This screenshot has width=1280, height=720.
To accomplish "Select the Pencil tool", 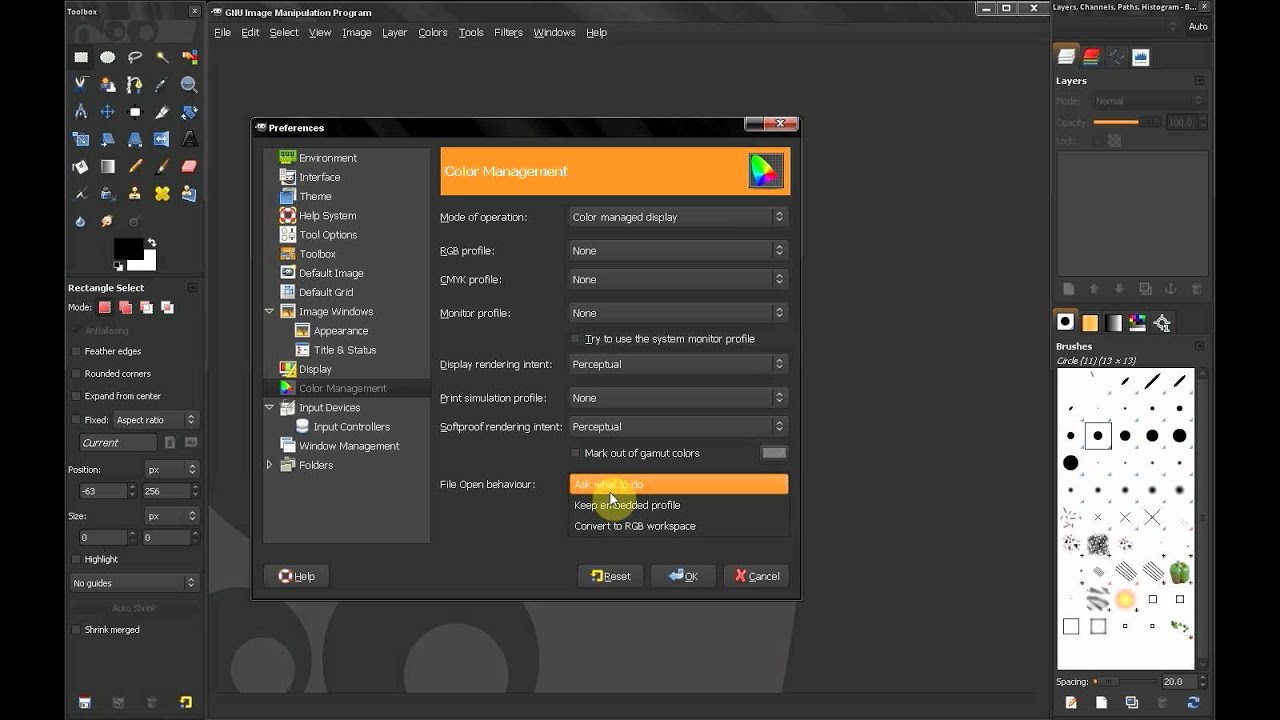I will 134,166.
